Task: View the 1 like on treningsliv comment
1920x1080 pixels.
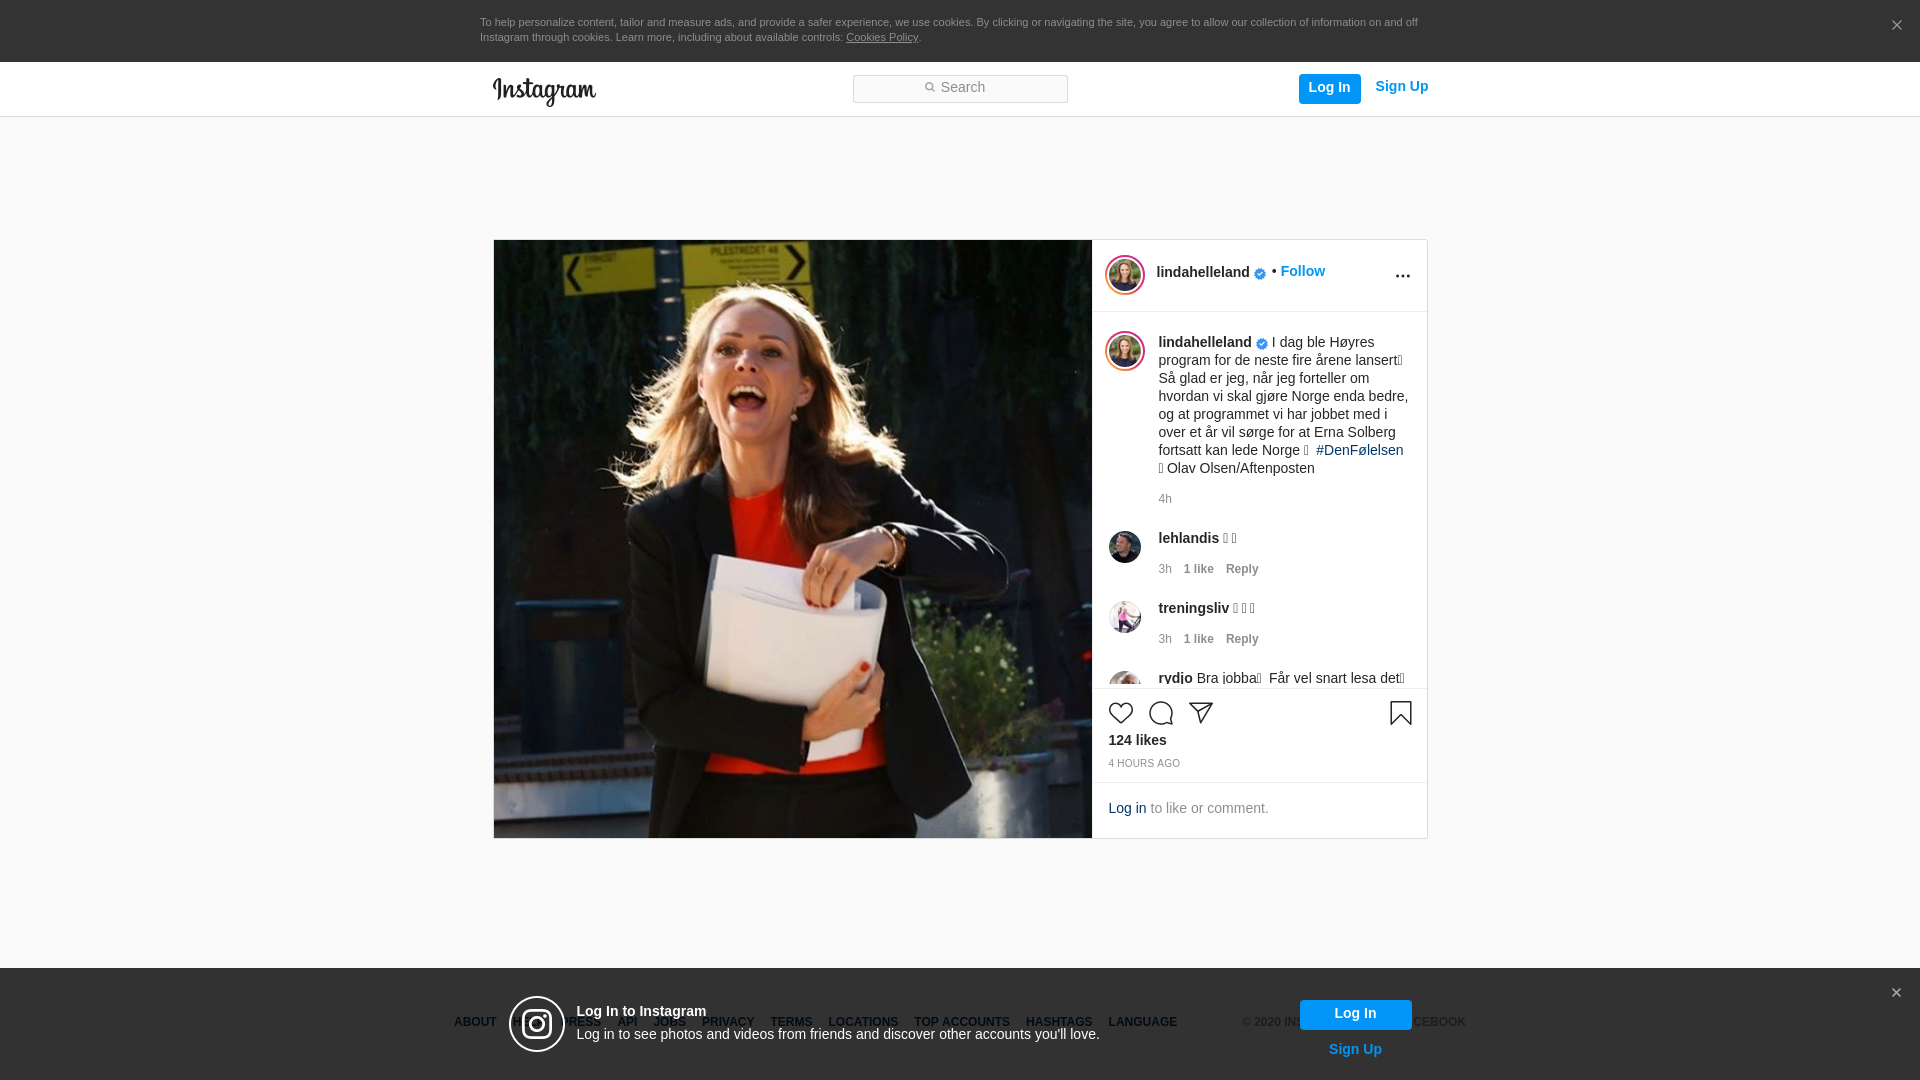Action: click(1199, 639)
